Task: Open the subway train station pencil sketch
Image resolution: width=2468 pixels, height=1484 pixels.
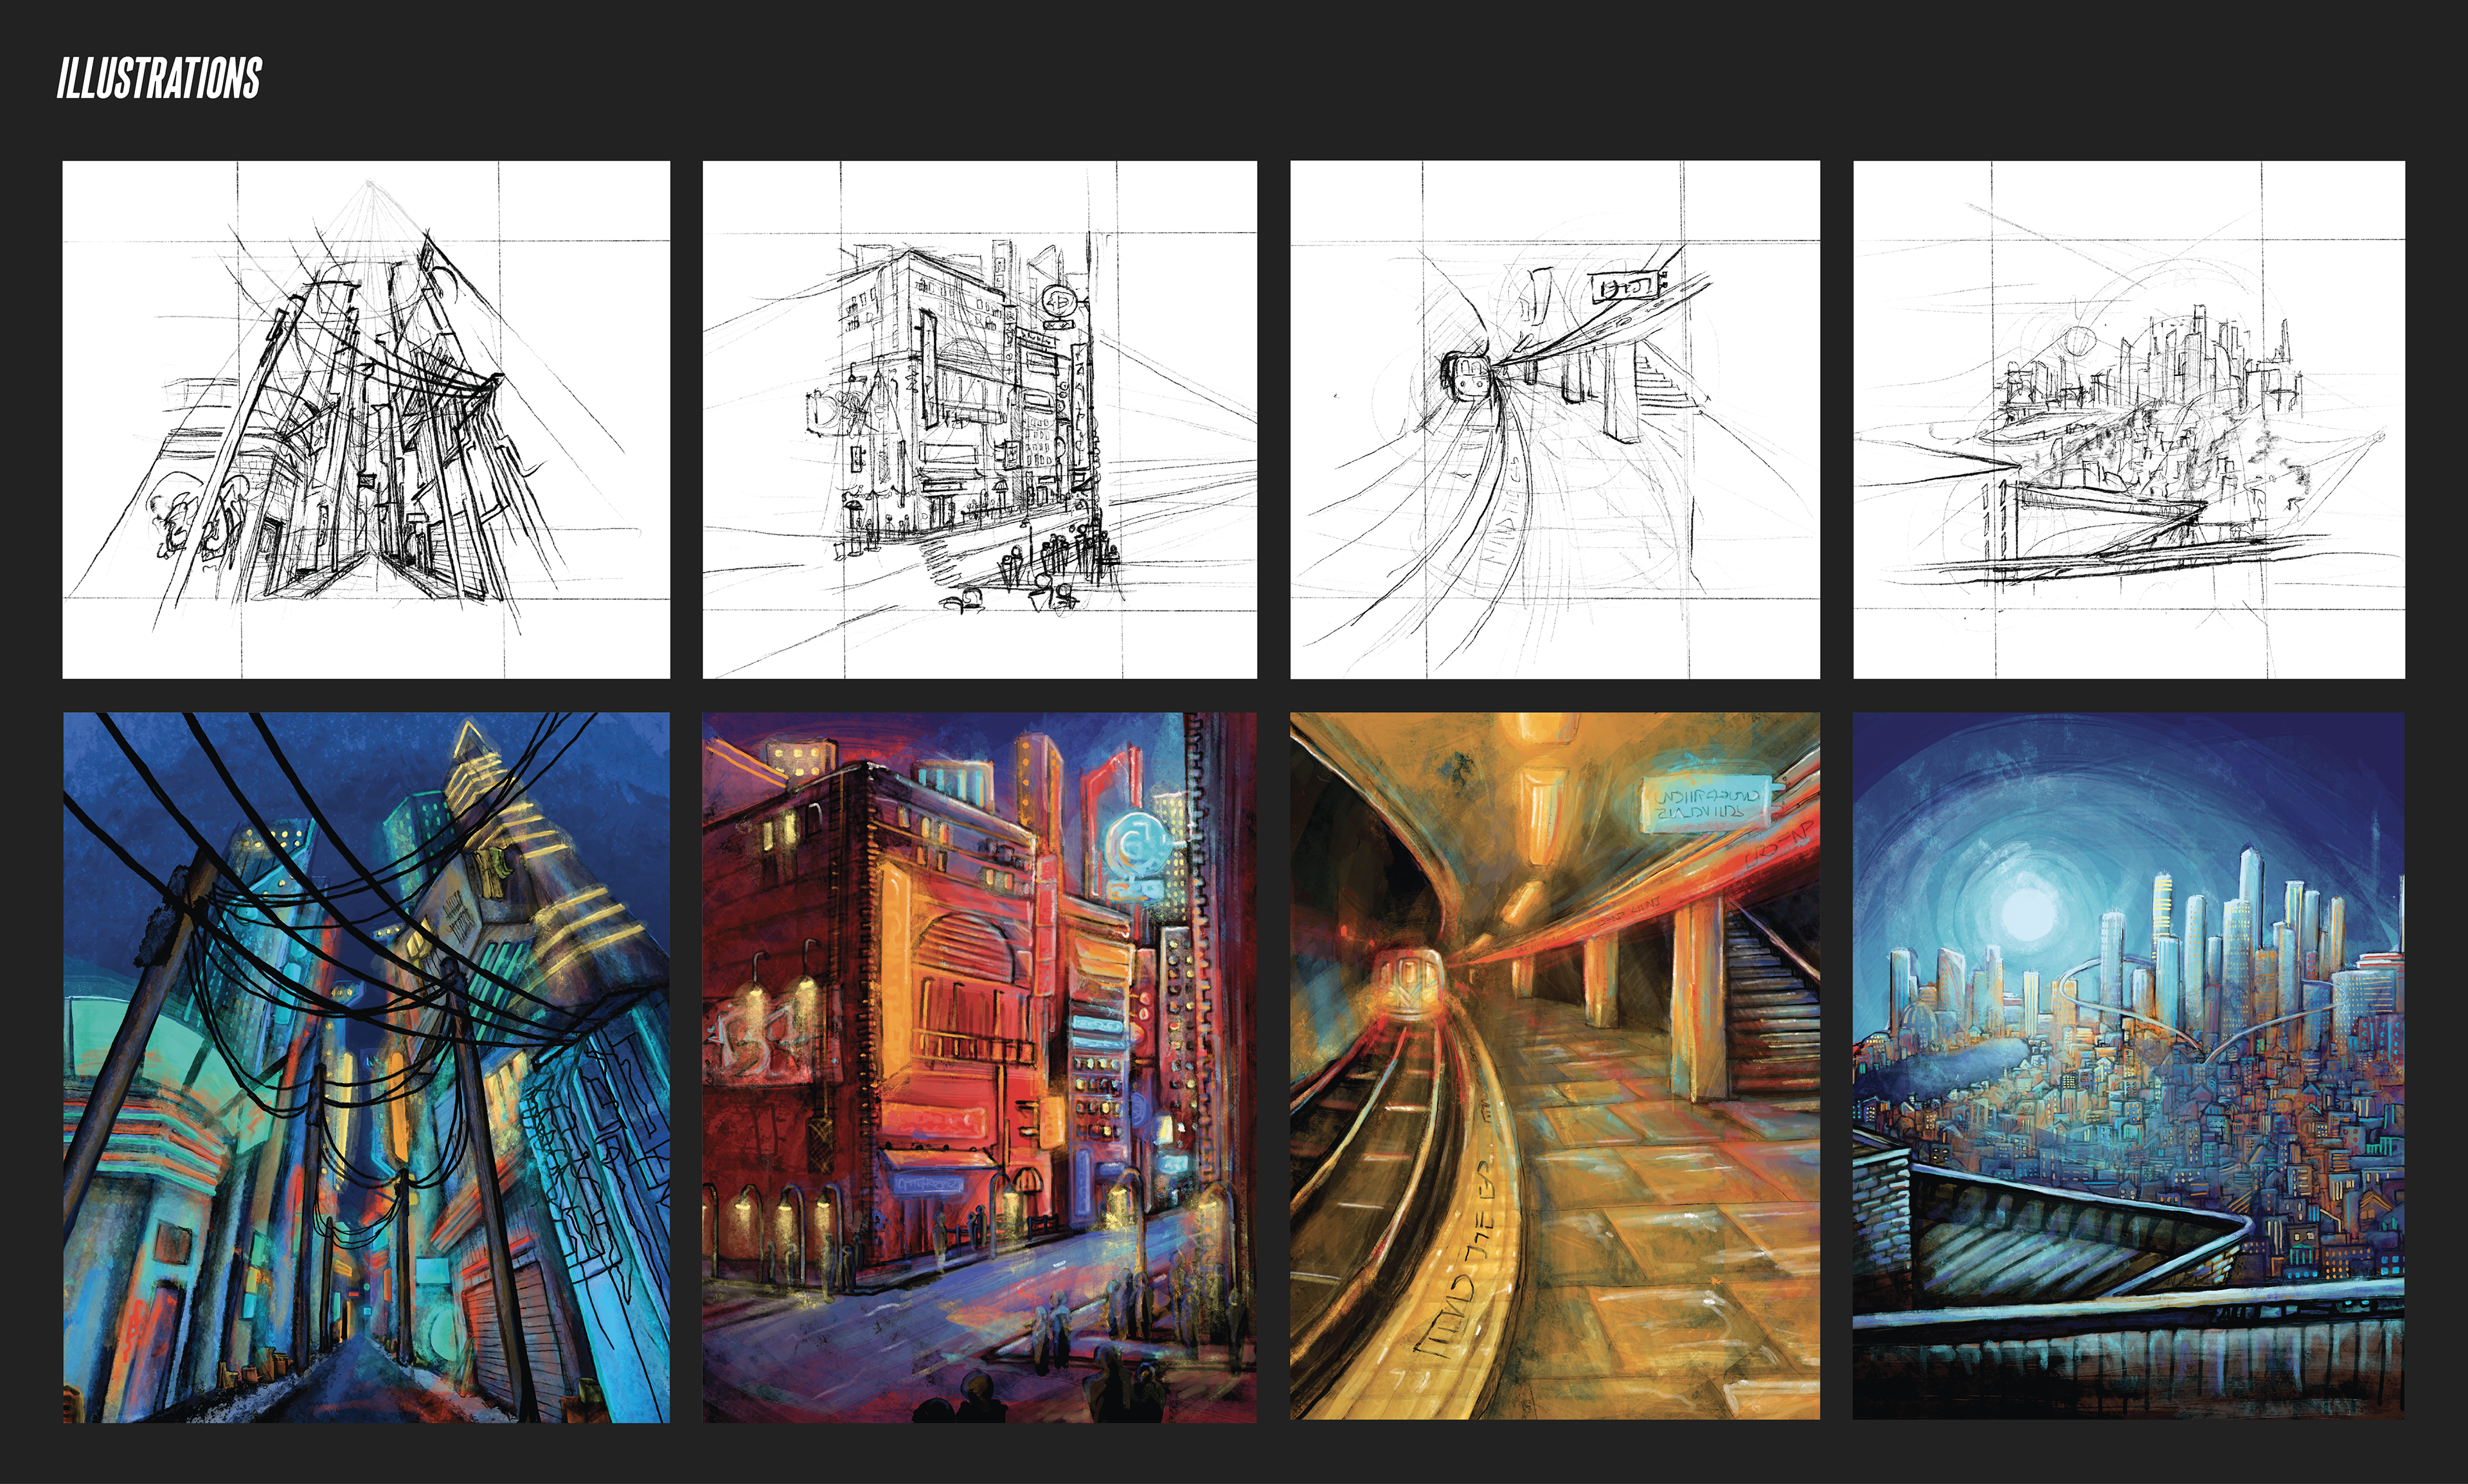Action: (x=1555, y=420)
